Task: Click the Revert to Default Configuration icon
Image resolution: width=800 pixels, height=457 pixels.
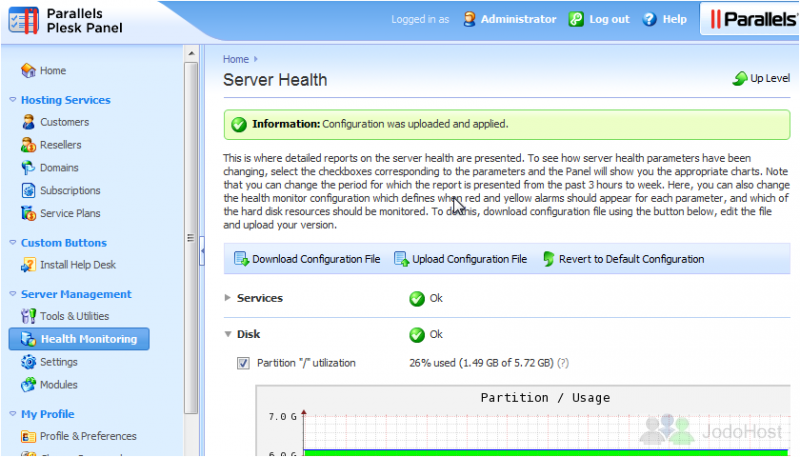Action: click(x=548, y=259)
